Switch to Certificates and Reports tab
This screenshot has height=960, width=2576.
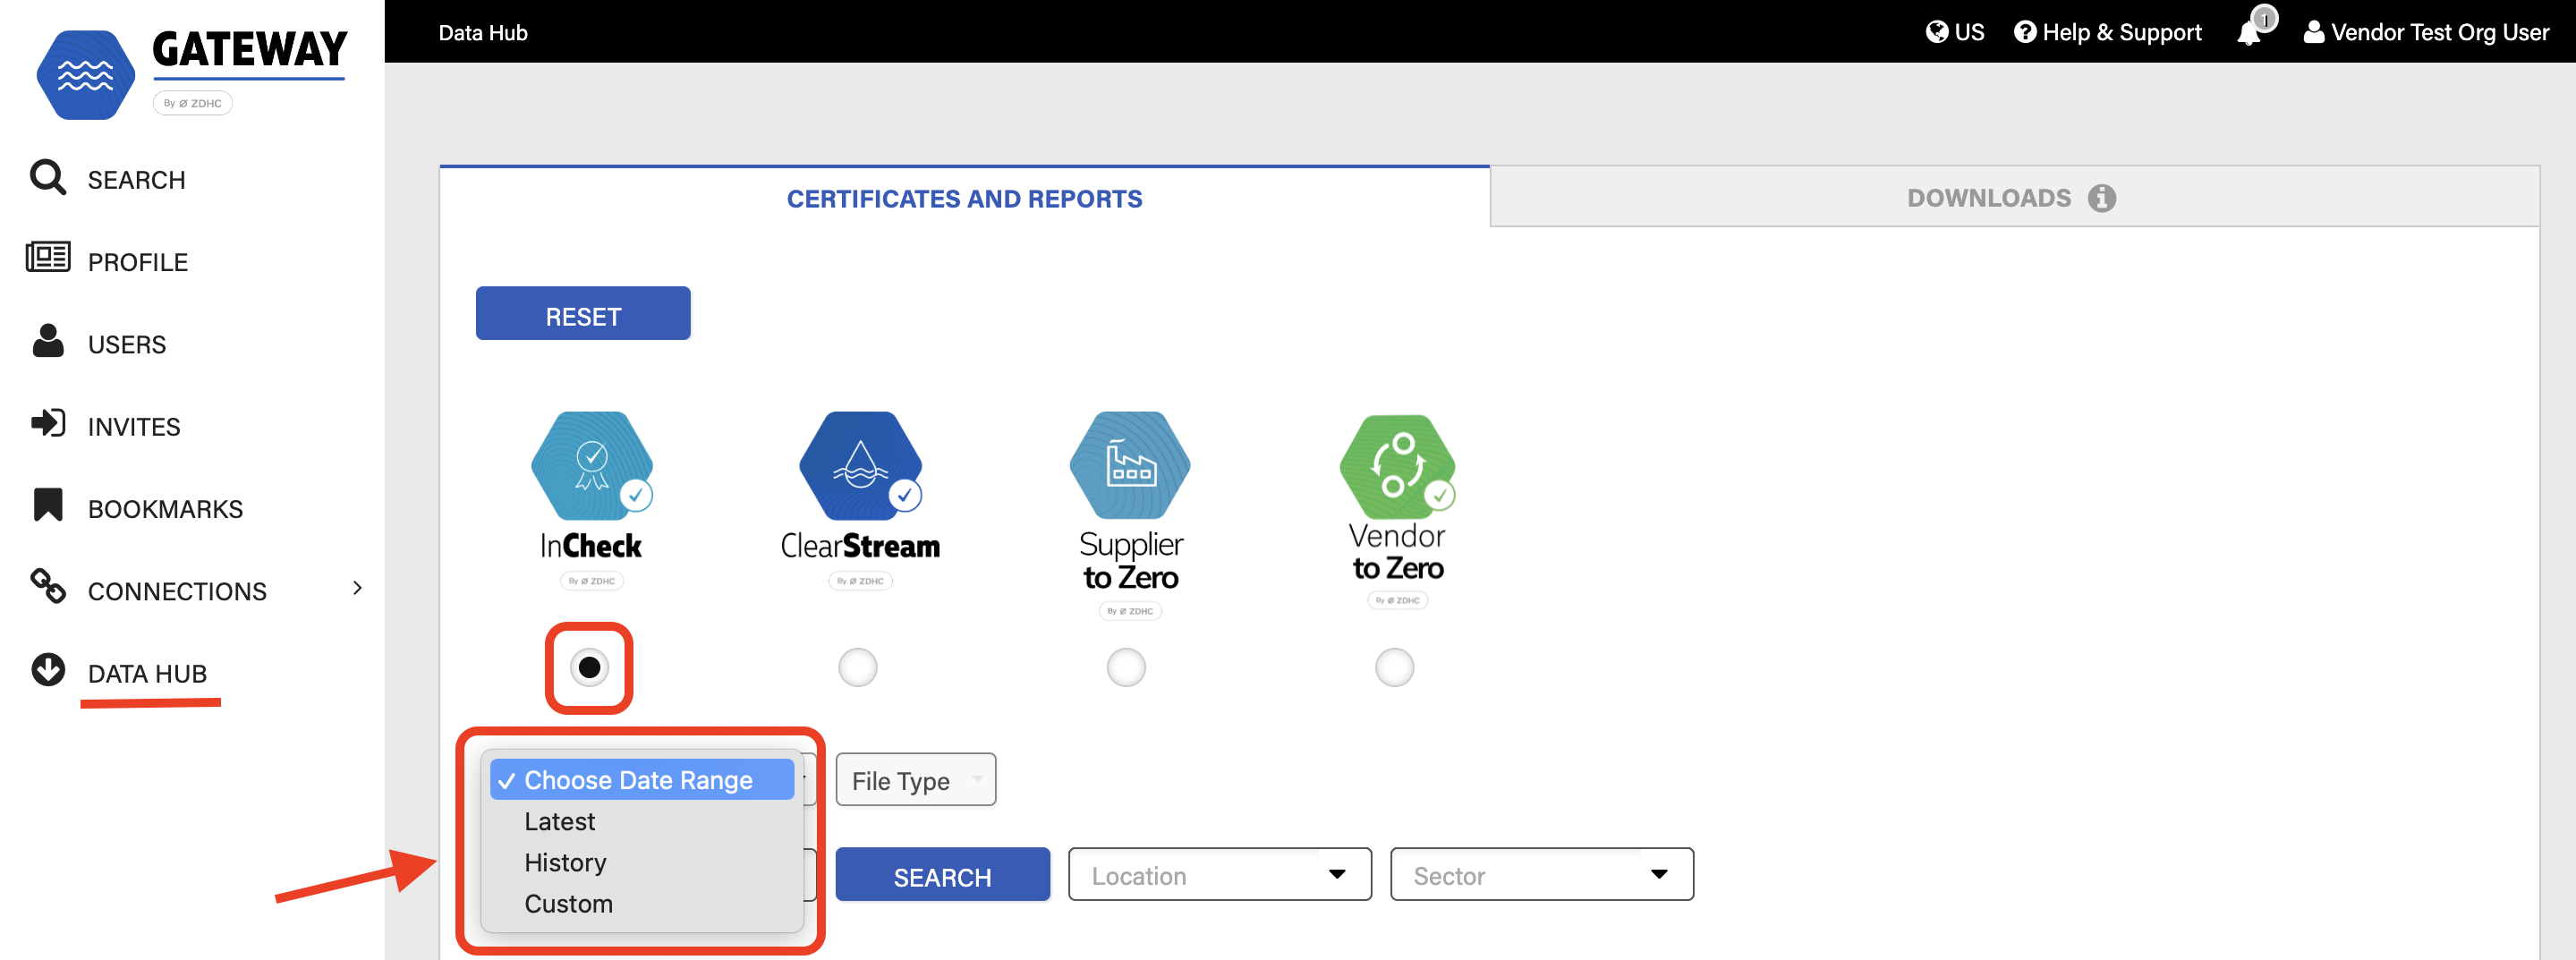(964, 198)
